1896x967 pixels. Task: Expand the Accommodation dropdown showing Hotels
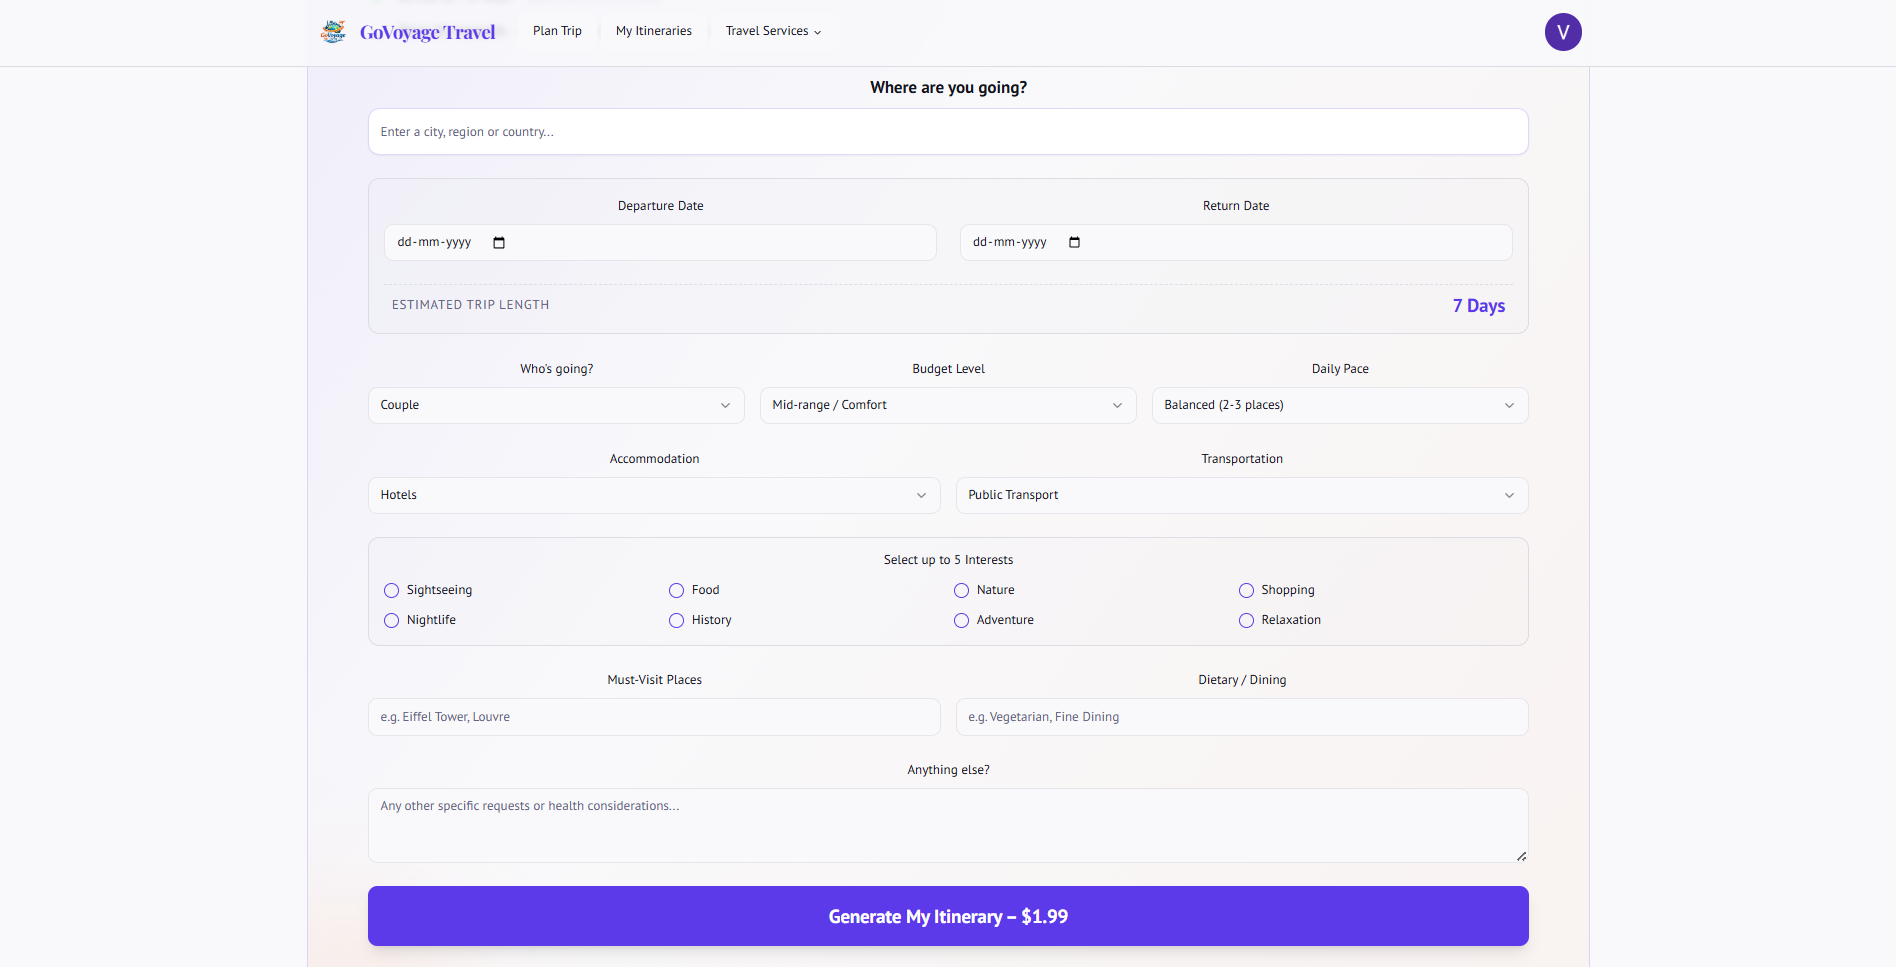coord(654,495)
